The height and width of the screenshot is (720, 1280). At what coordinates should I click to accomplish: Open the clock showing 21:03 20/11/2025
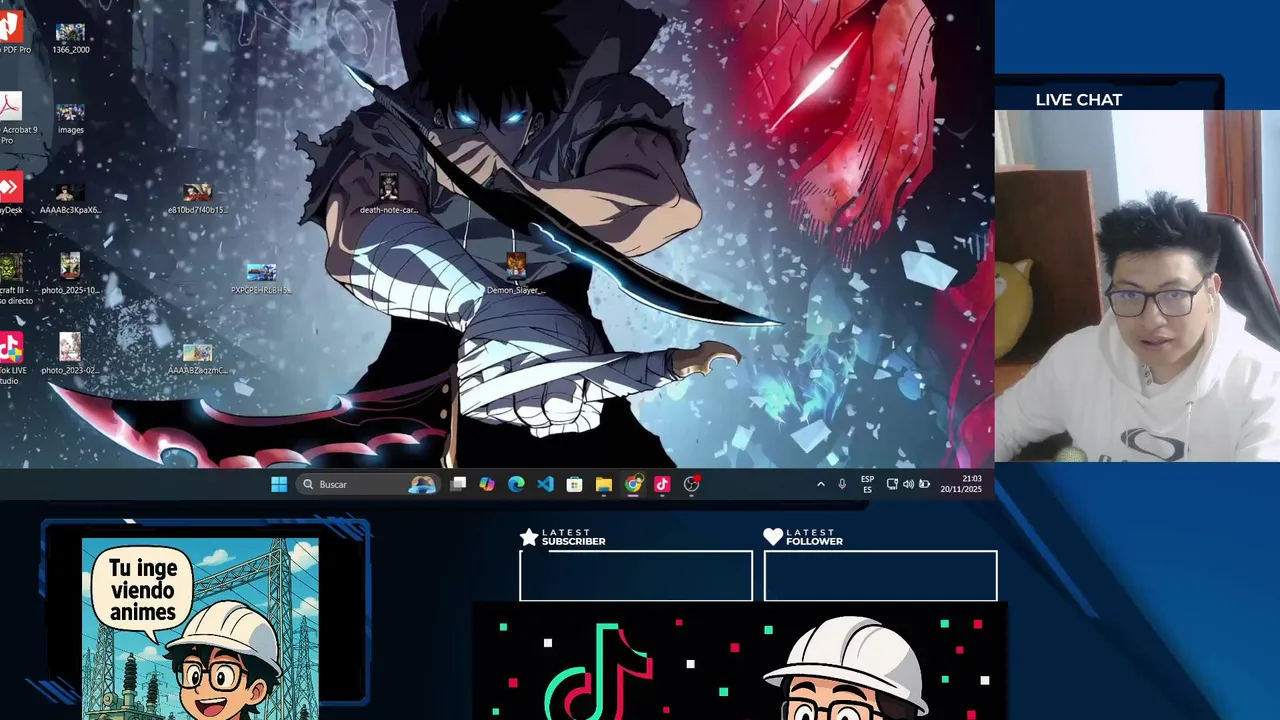click(961, 484)
